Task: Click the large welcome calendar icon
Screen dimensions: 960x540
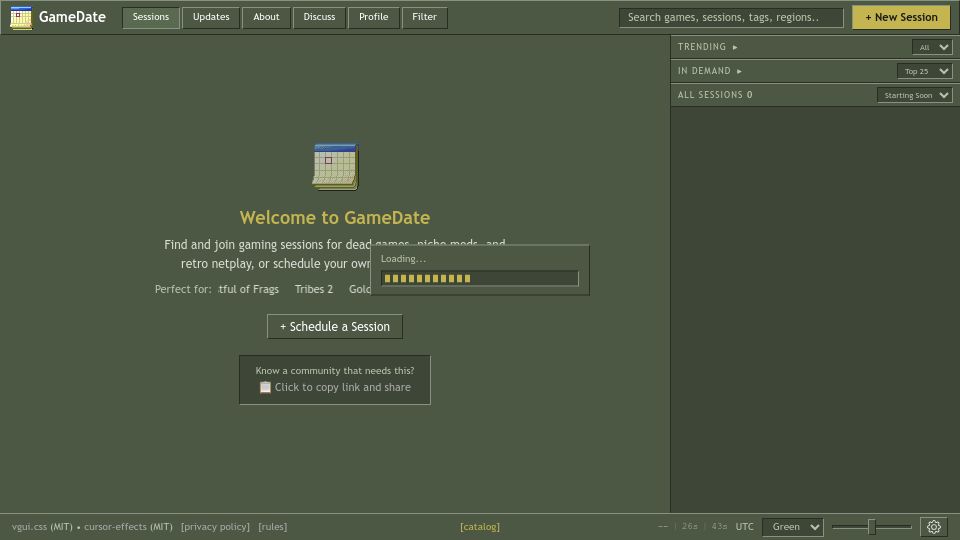Action: (x=336, y=167)
